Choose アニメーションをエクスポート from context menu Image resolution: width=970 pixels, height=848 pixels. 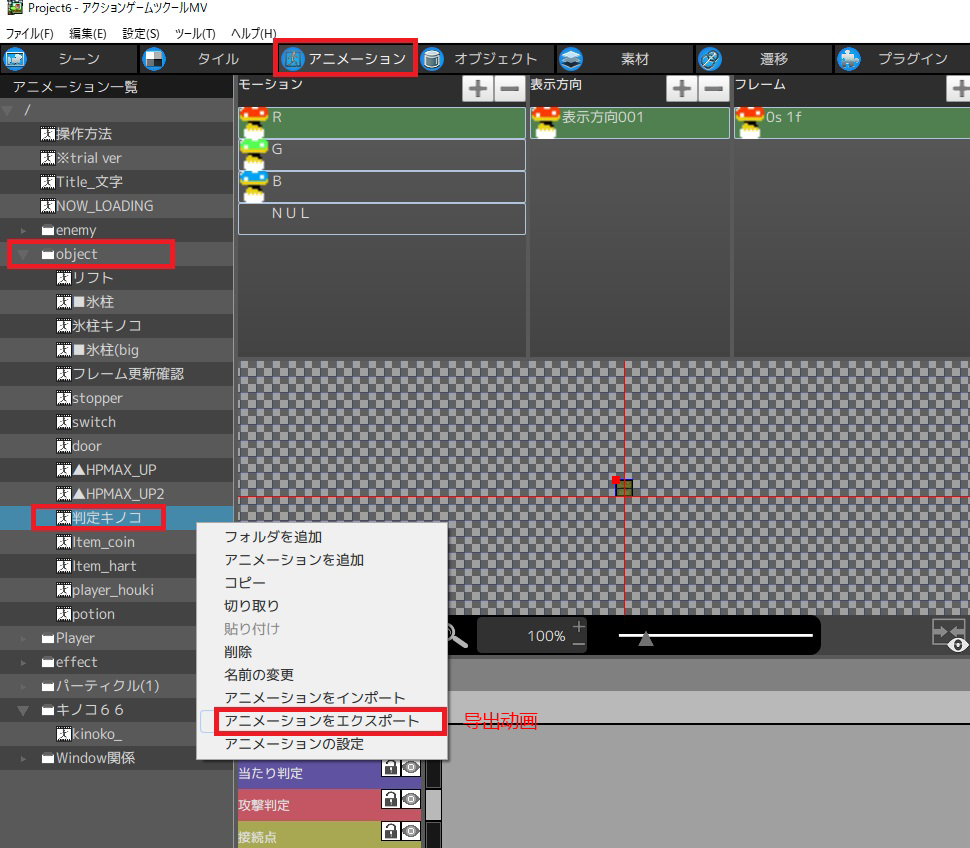pyautogui.click(x=321, y=721)
